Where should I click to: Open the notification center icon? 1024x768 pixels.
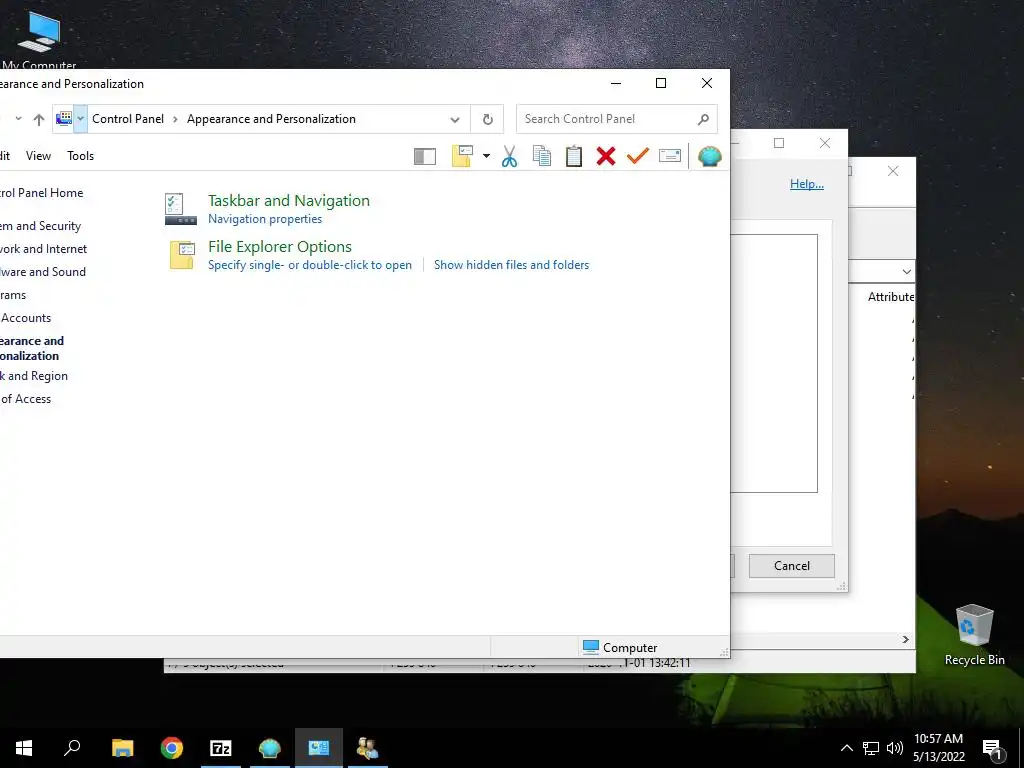[993, 750]
